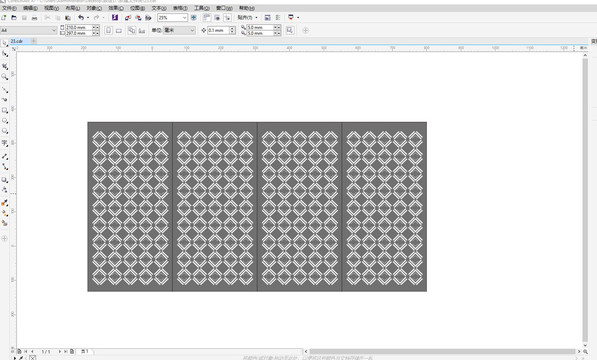Toggle Current page layout button

142,31
